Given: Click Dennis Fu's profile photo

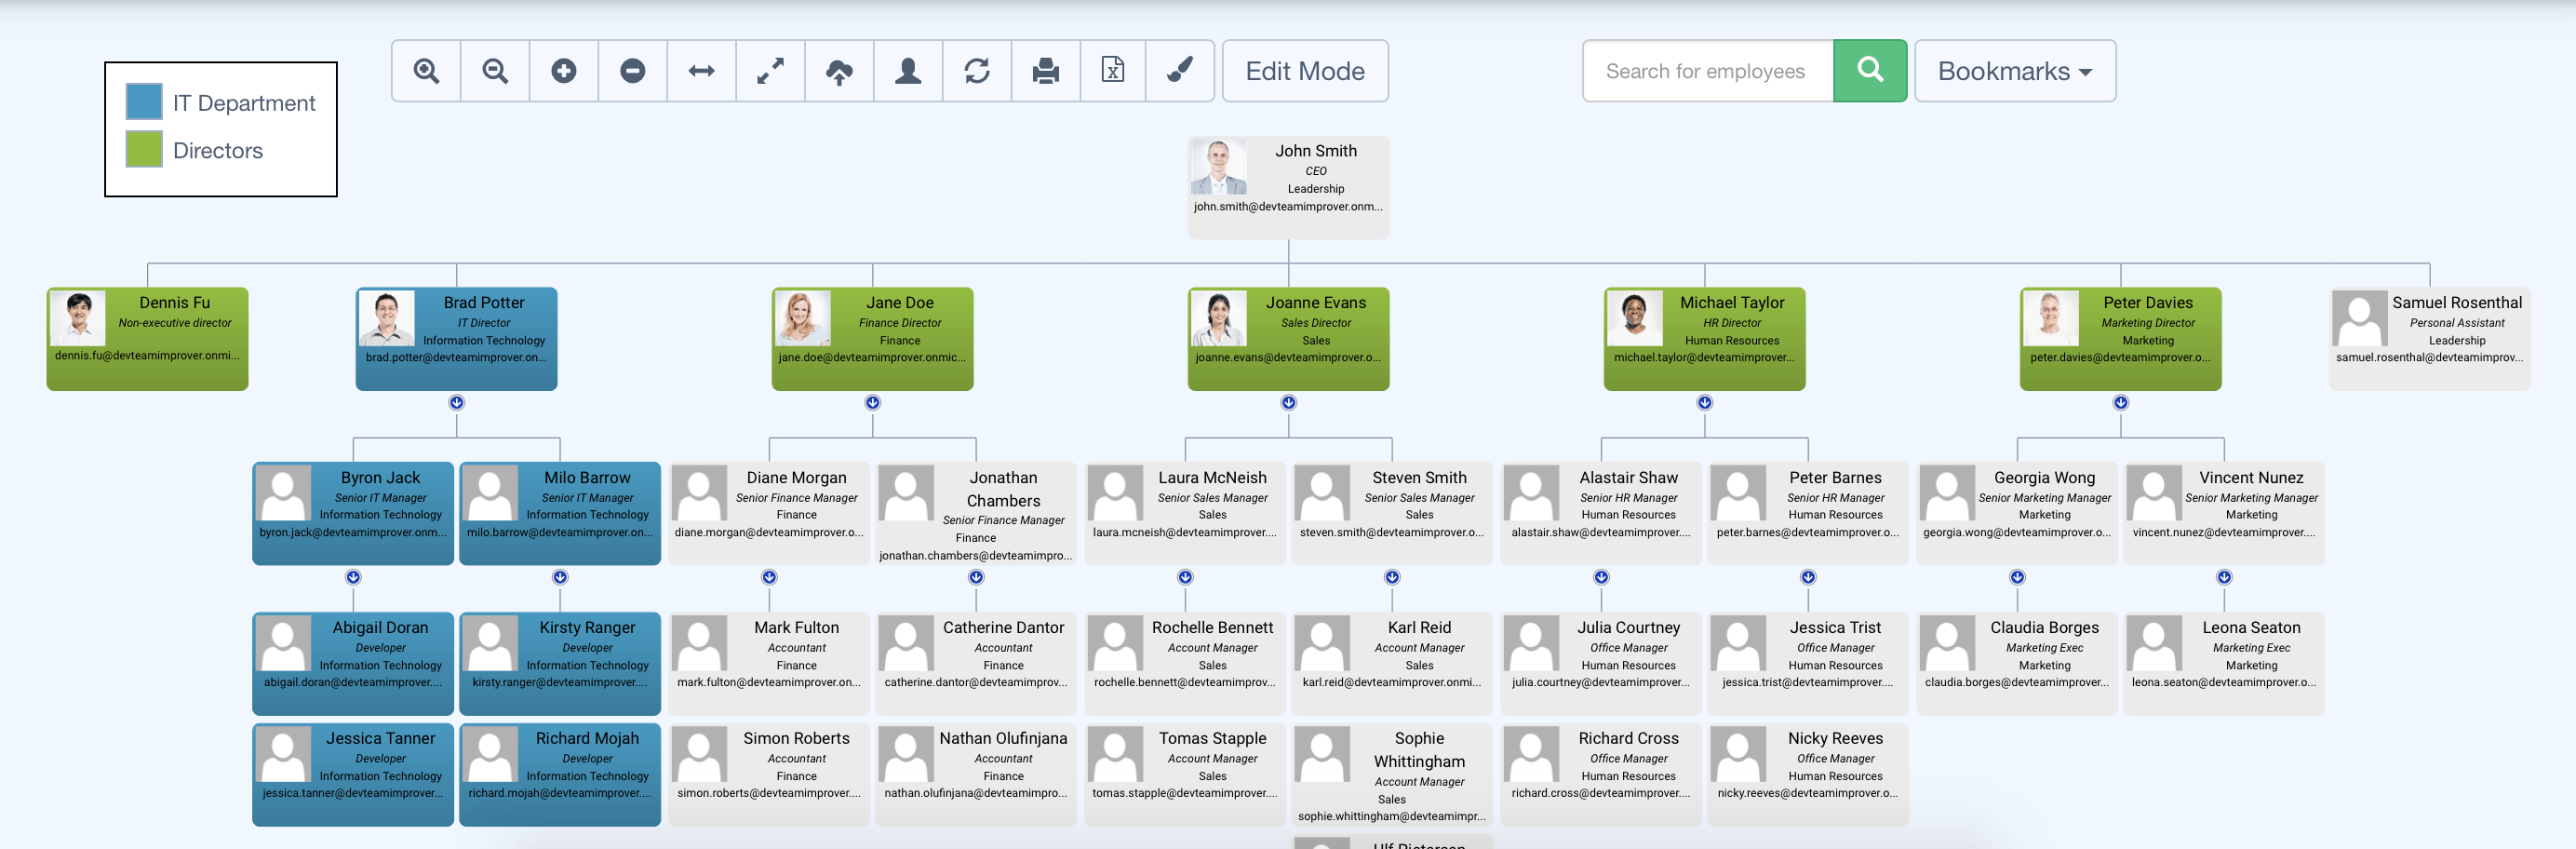Looking at the screenshot, I should pos(78,318).
